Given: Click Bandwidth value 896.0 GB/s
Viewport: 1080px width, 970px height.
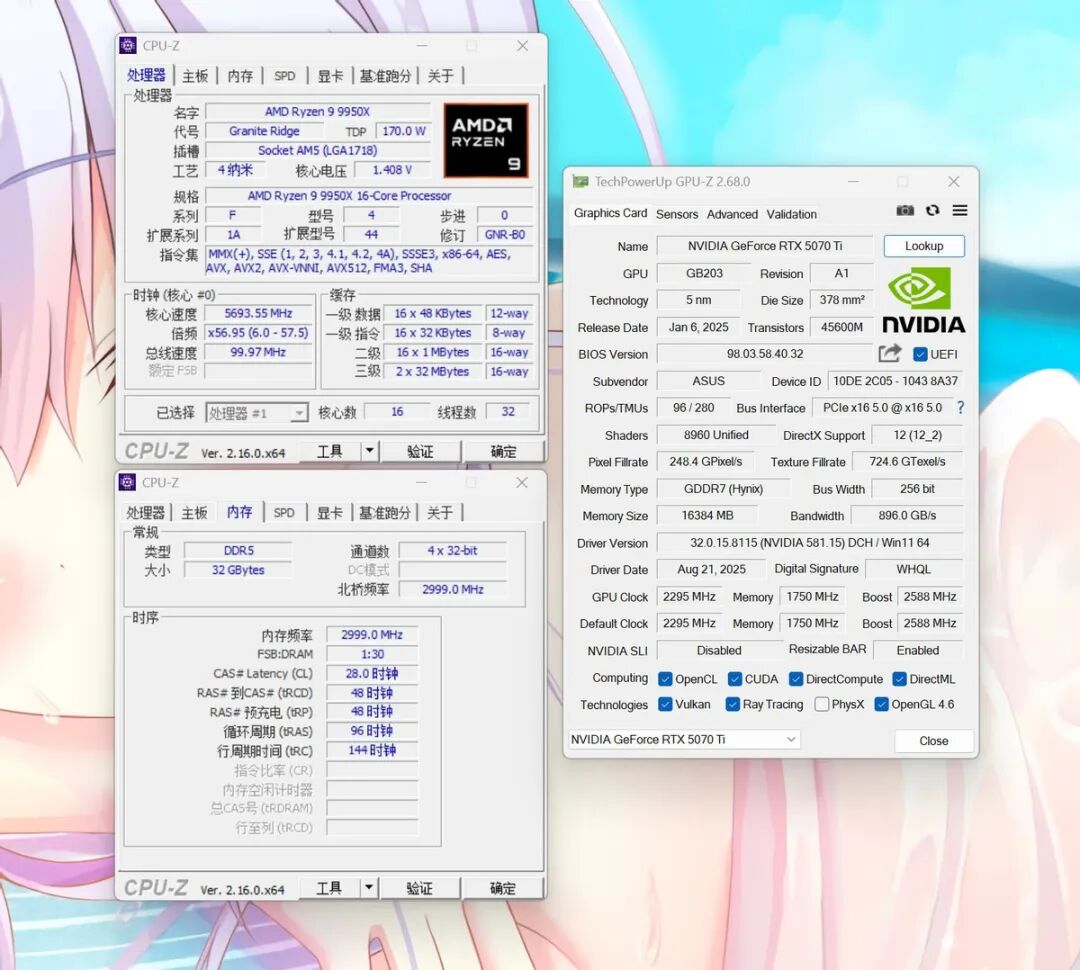Looking at the screenshot, I should pos(907,515).
